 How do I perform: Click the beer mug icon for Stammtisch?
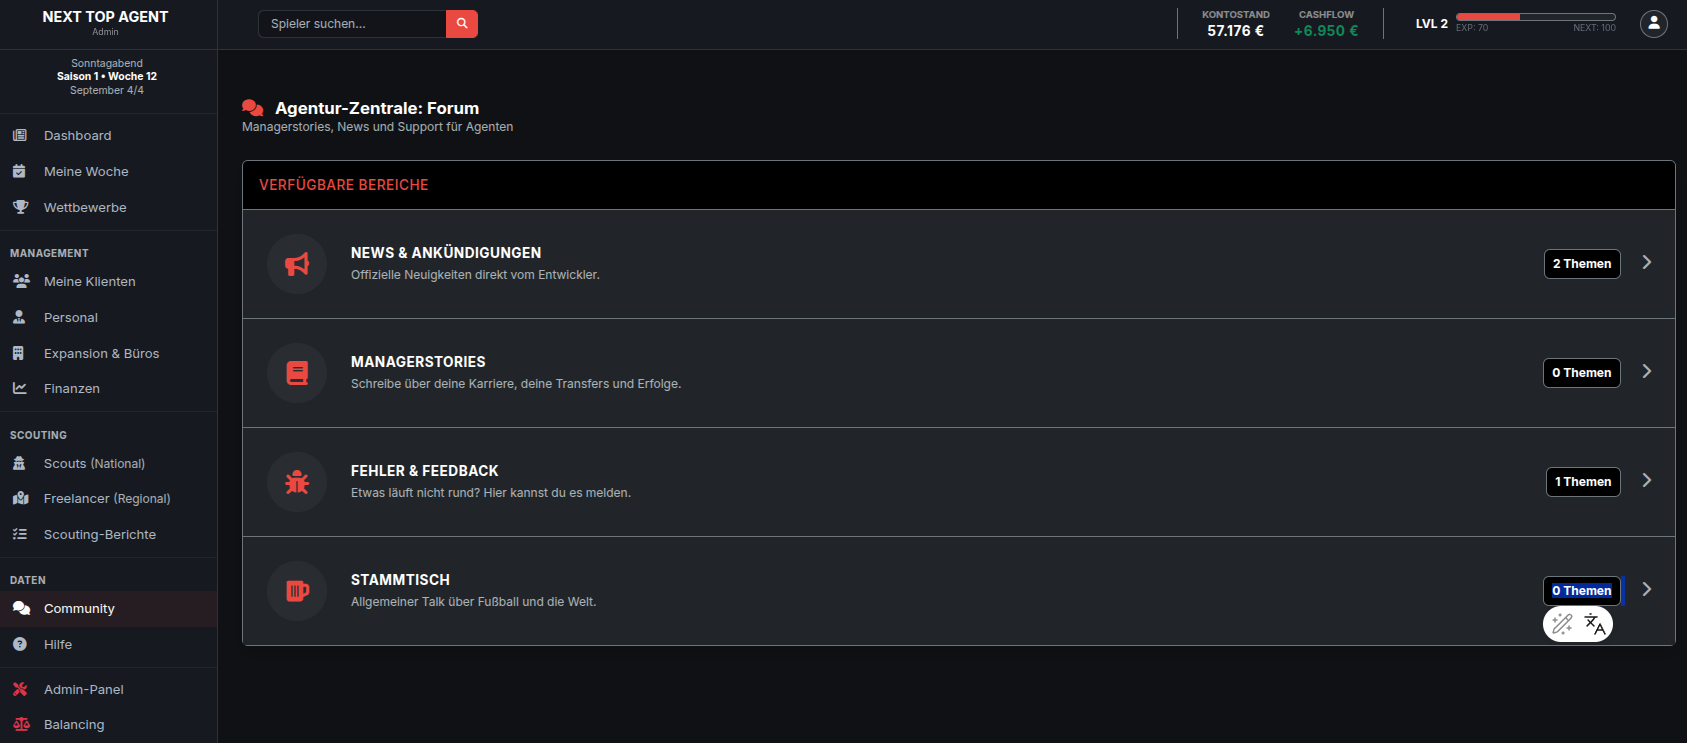[x=296, y=590]
